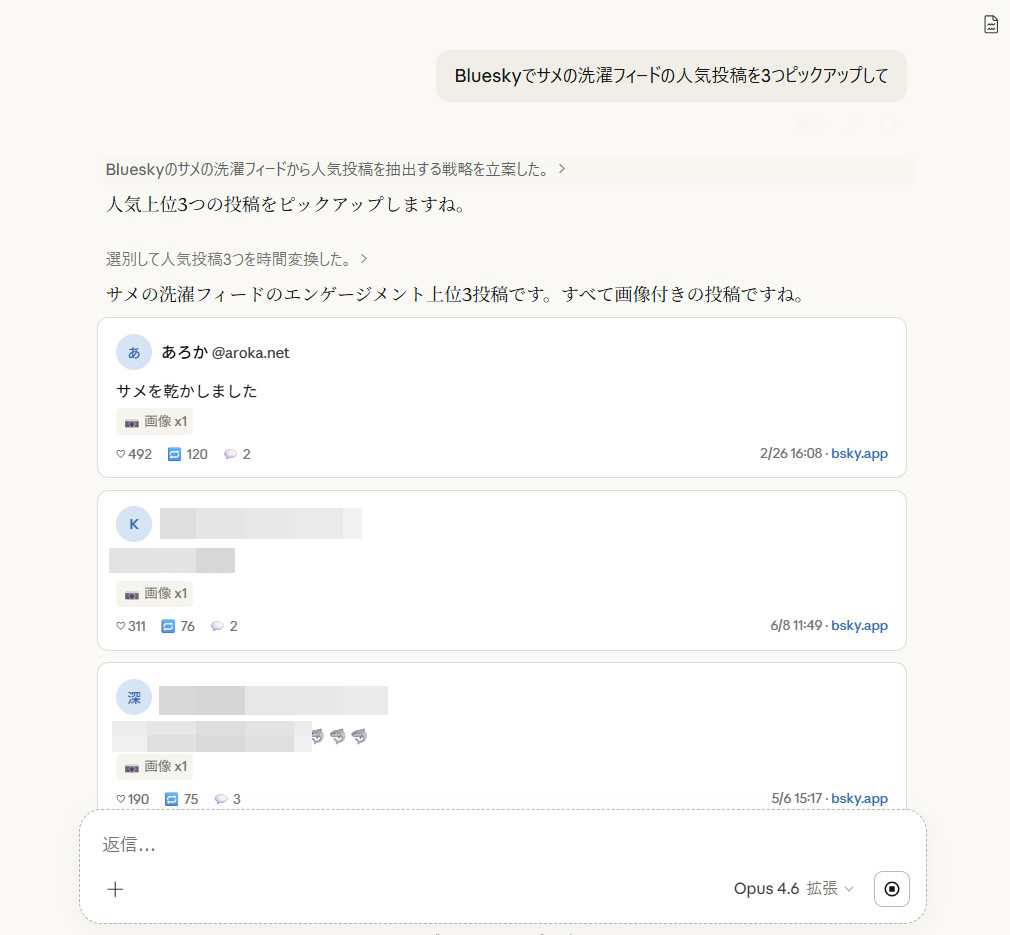The height and width of the screenshot is (935, 1010).
Task: Click the plus attach button
Action: [x=115, y=889]
